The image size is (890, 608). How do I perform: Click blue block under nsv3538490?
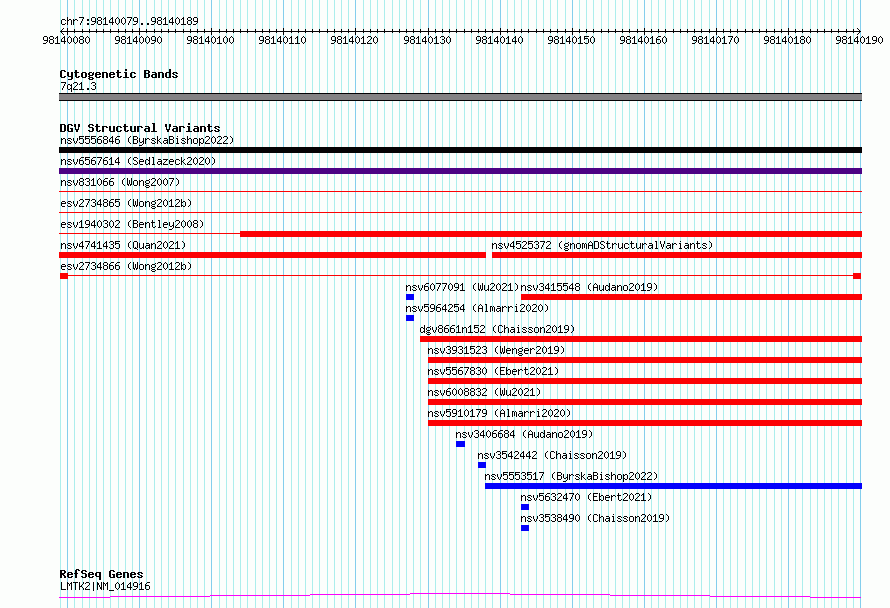525,528
